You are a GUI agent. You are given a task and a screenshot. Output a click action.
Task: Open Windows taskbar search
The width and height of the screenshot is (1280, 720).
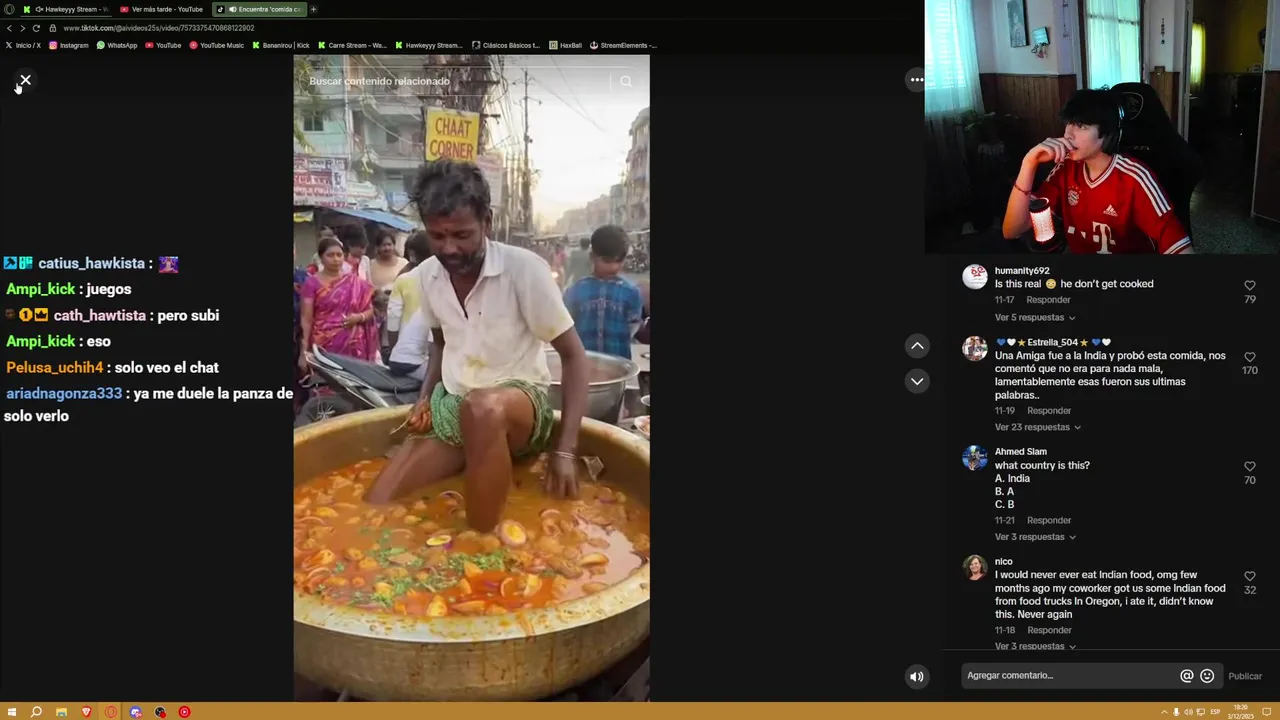(x=36, y=712)
